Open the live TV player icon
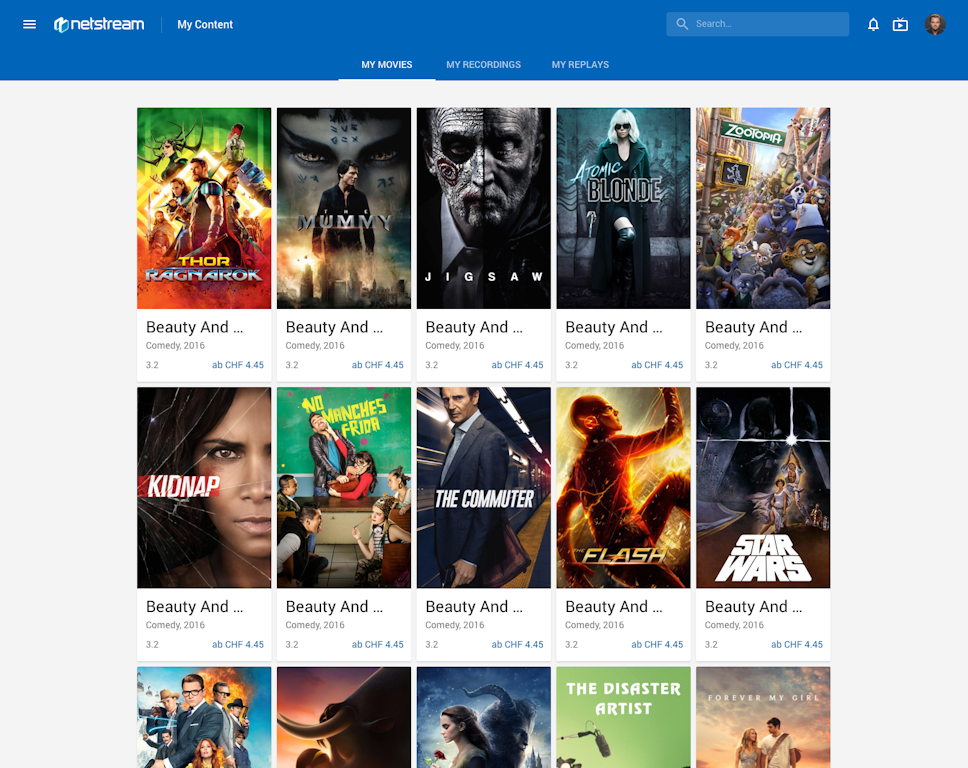Image resolution: width=968 pixels, height=768 pixels. coord(900,24)
